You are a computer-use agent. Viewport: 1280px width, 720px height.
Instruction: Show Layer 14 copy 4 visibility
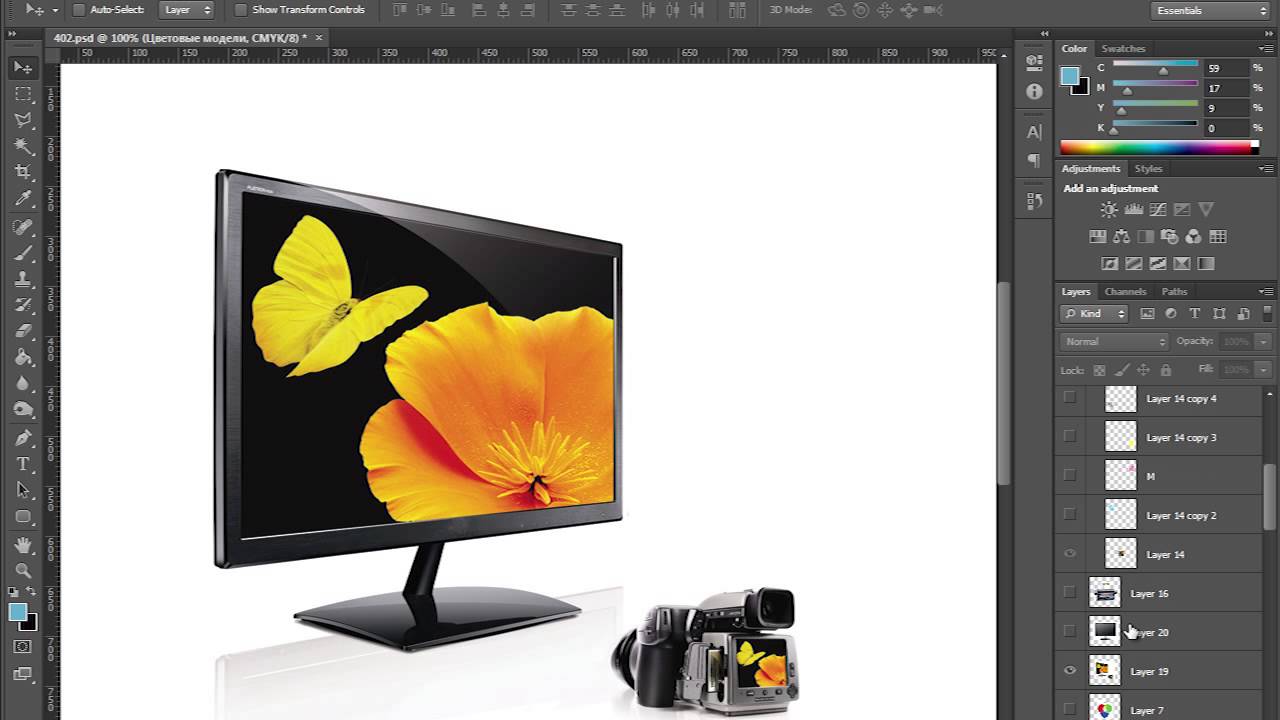pos(1070,398)
